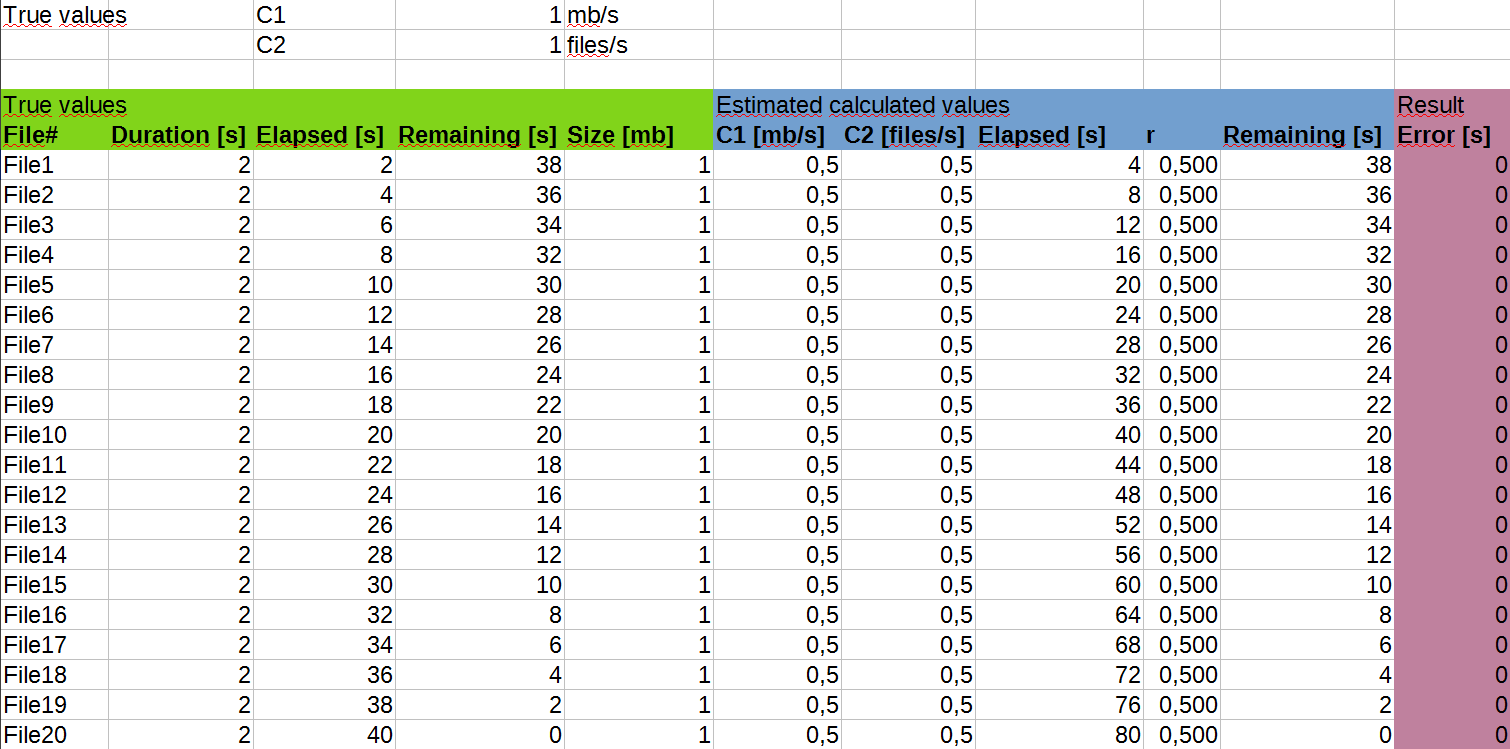Click the 'files/s' unit cell

(x=638, y=45)
